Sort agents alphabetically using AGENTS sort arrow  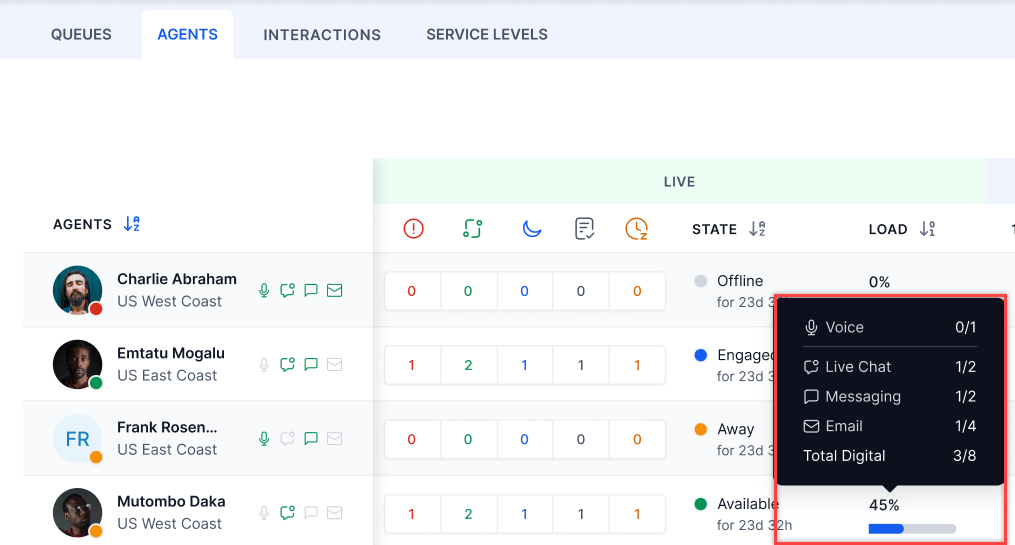tap(132, 224)
